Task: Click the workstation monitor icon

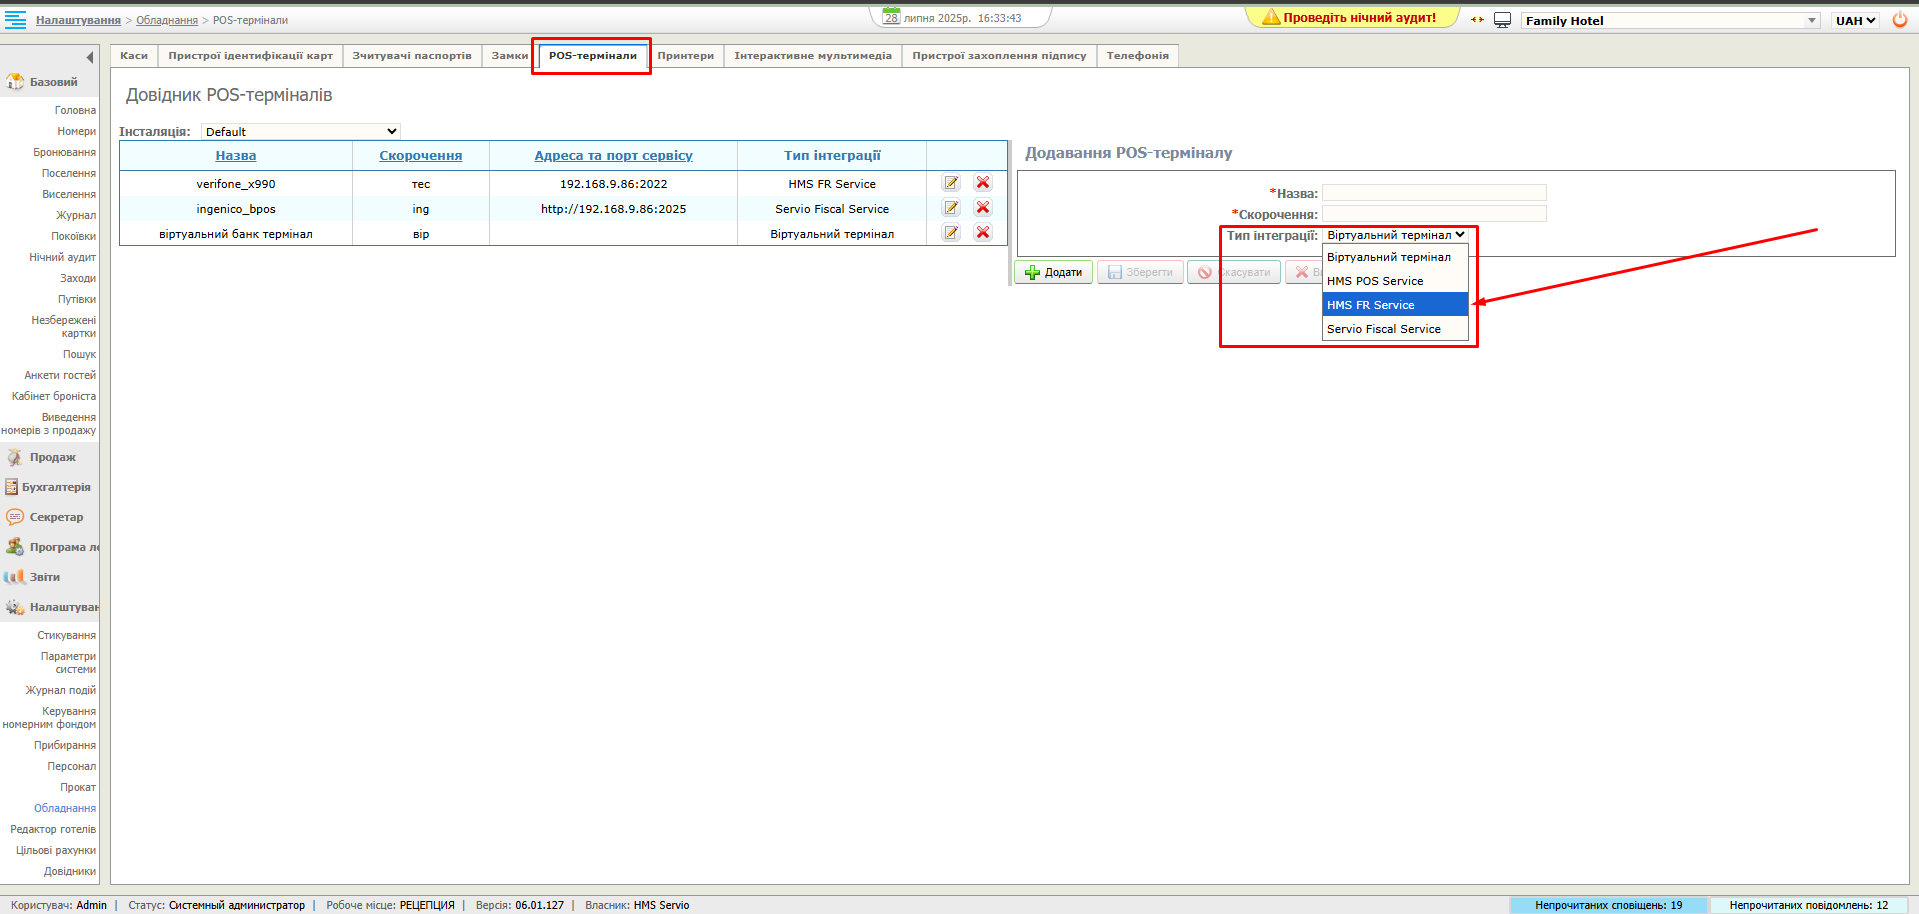Action: (x=1502, y=20)
